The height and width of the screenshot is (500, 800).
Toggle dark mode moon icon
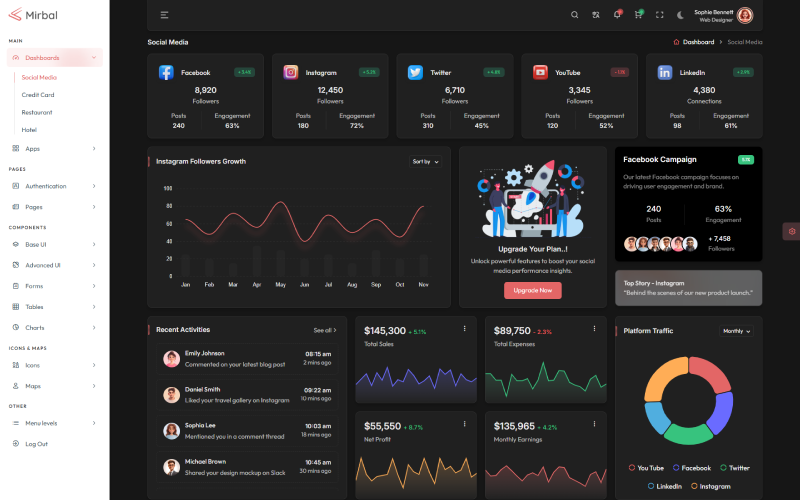tap(681, 15)
